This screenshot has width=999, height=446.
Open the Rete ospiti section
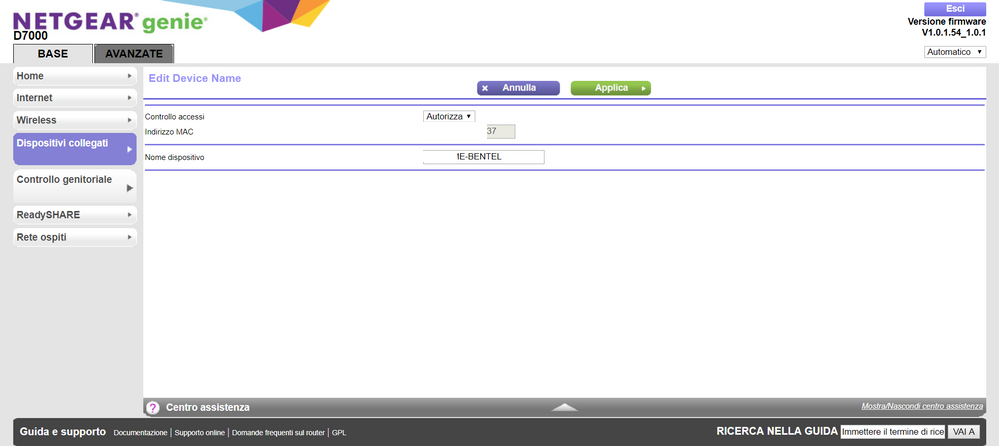[x=74, y=237]
